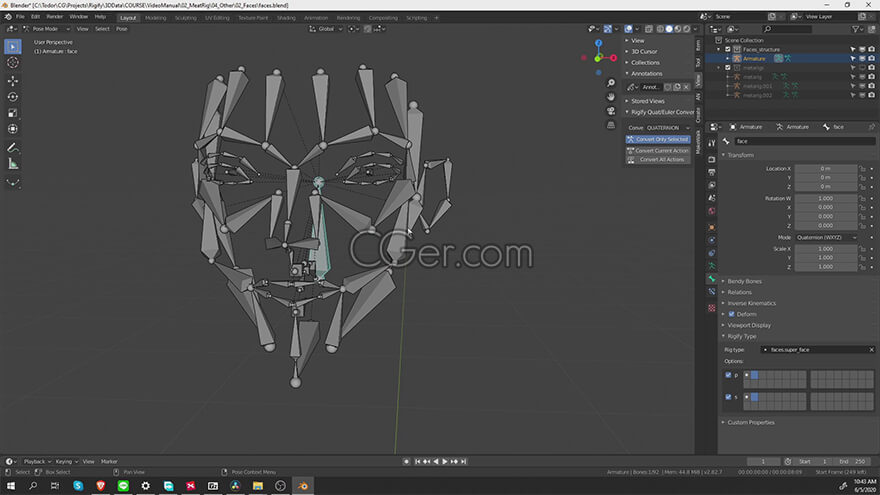Toggle the metarigs collection checkbox in outliner
Viewport: 880px width, 495px height.
click(x=728, y=68)
